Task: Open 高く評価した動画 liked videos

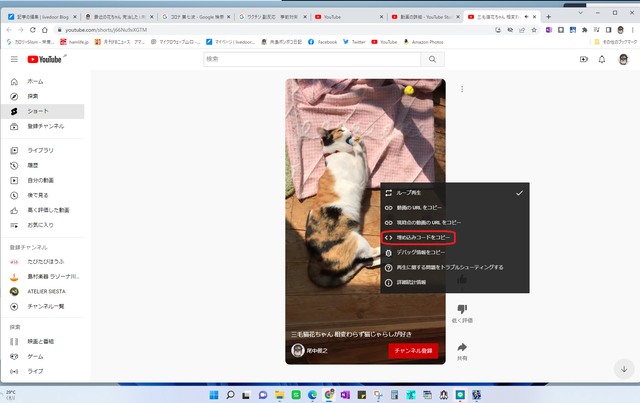Action: pos(43,210)
